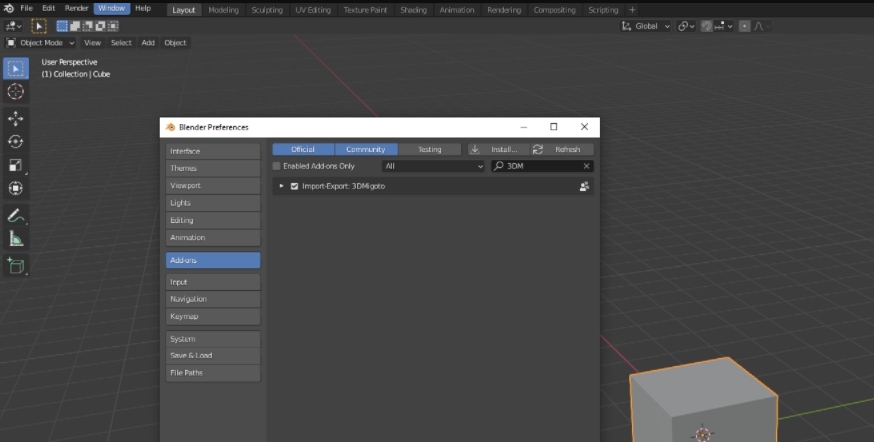The height and width of the screenshot is (442, 874).
Task: Click the Add Cube tool icon
Action: [16, 265]
